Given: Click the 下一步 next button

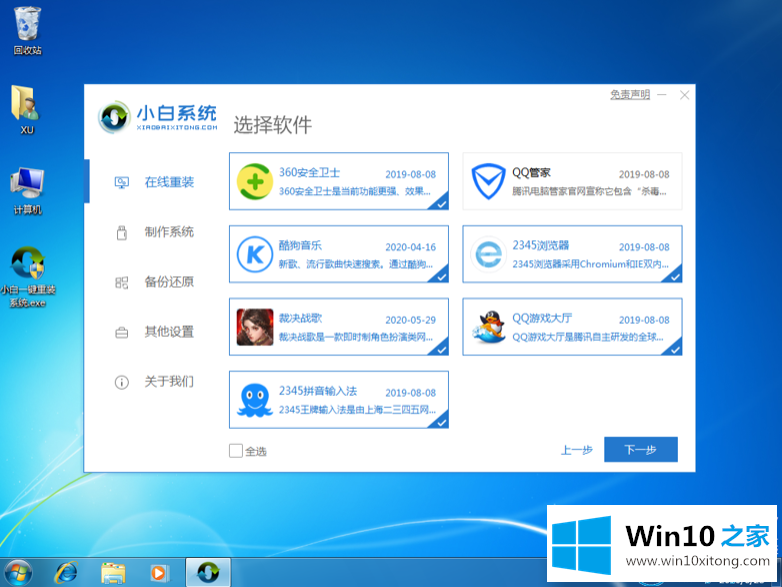Looking at the screenshot, I should (641, 450).
